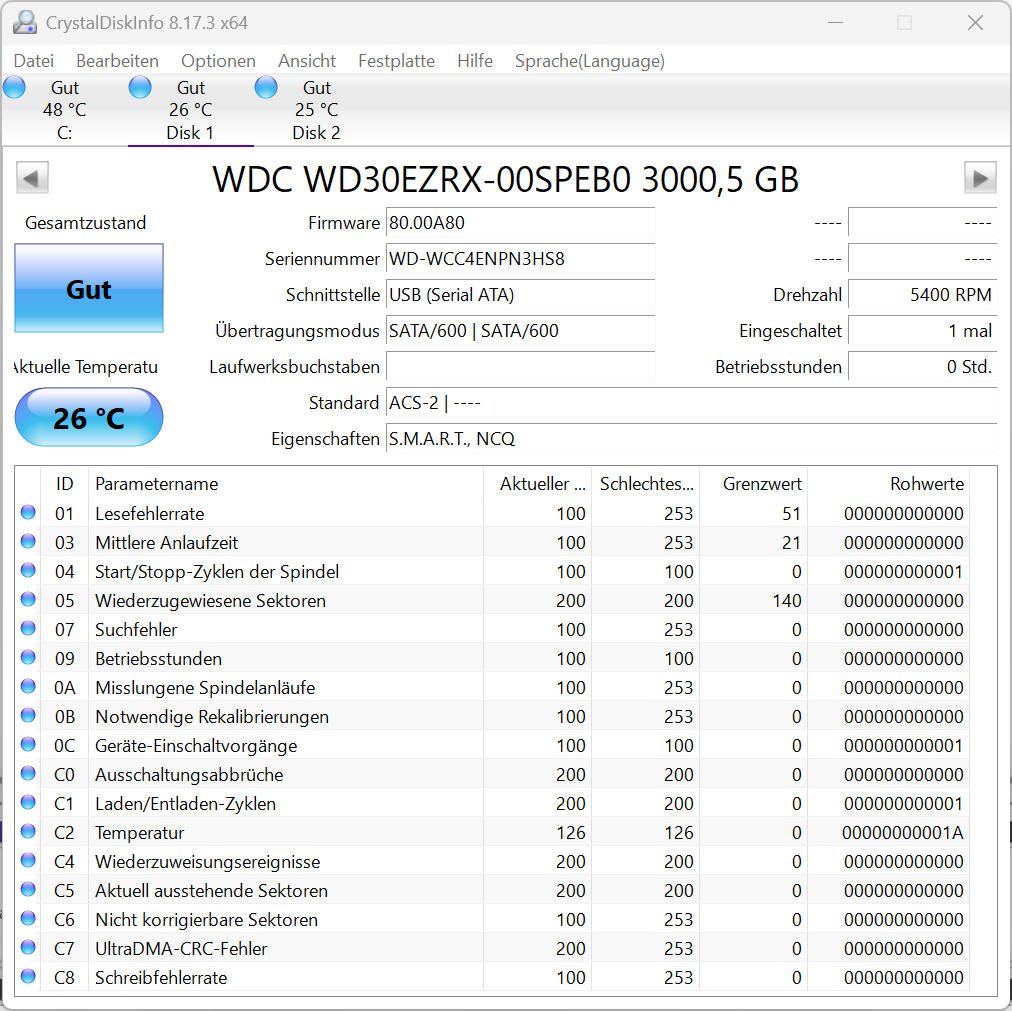Viewport: 1012px width, 1011px height.
Task: Click status orb of Wiederzugewiesene Sektoren row
Action: pos(28,599)
